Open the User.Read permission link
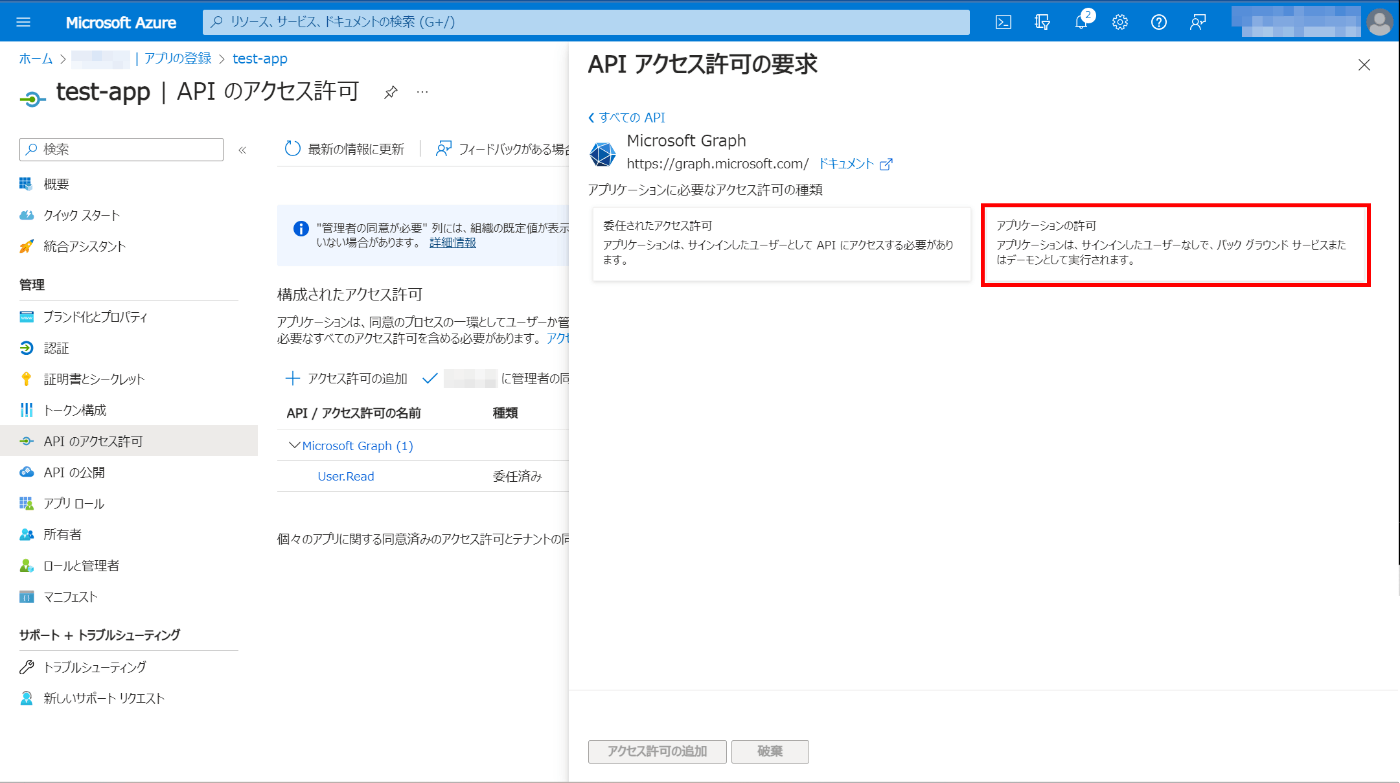This screenshot has height=783, width=1400. coord(346,477)
